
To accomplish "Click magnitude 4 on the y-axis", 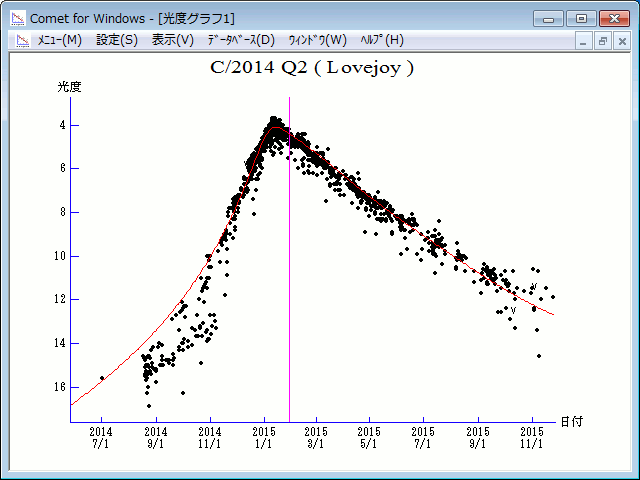I will 62,125.
